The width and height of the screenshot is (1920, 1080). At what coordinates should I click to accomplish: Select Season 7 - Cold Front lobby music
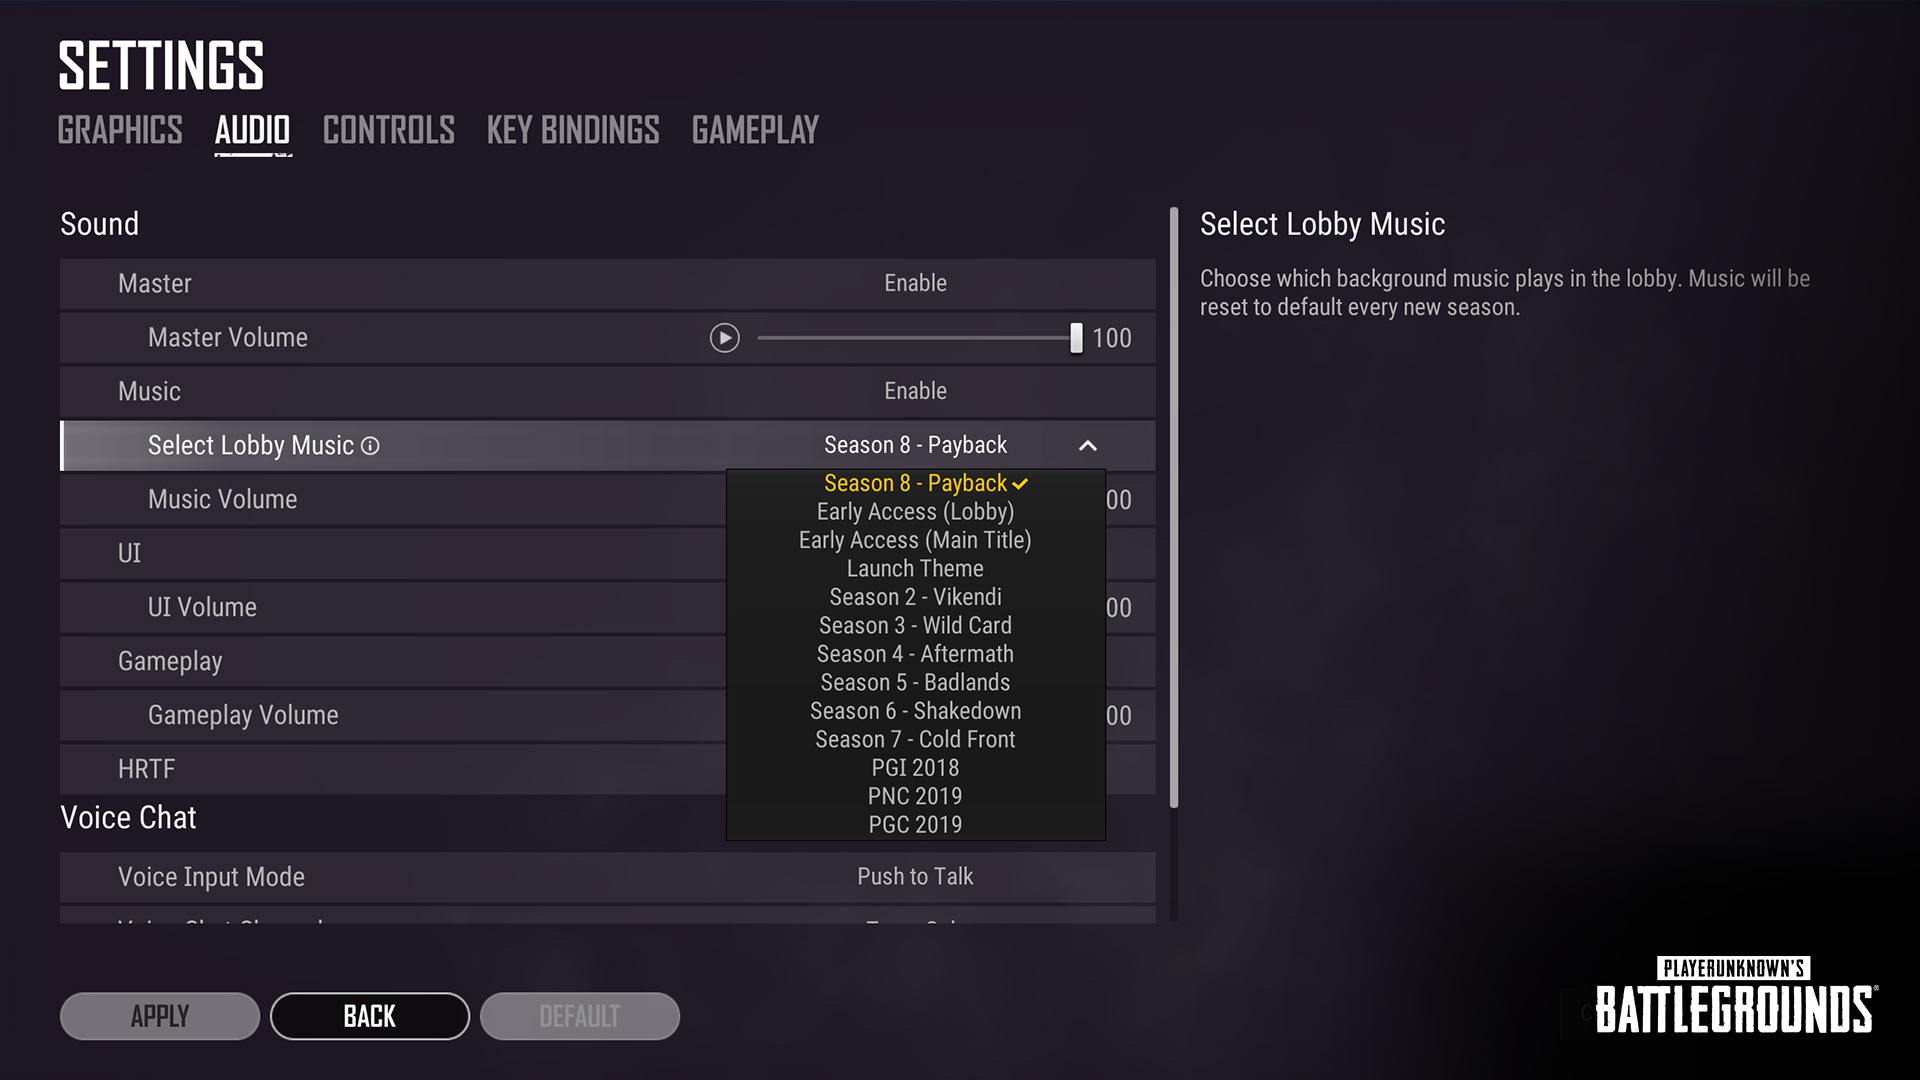pos(915,738)
